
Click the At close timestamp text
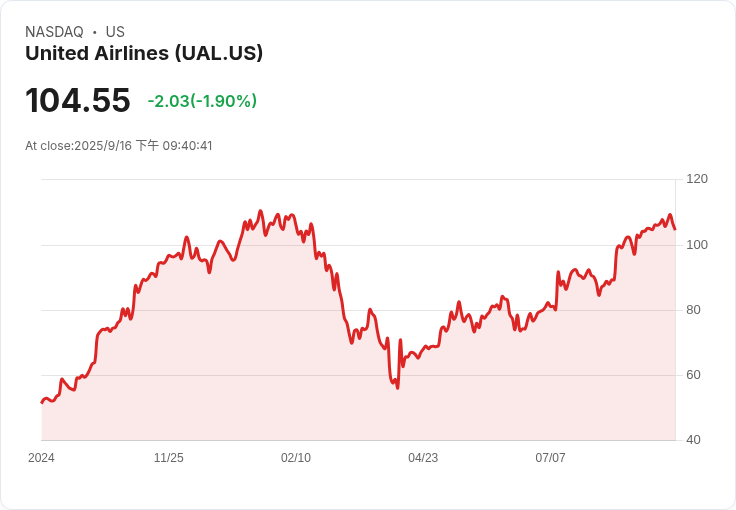(x=119, y=146)
